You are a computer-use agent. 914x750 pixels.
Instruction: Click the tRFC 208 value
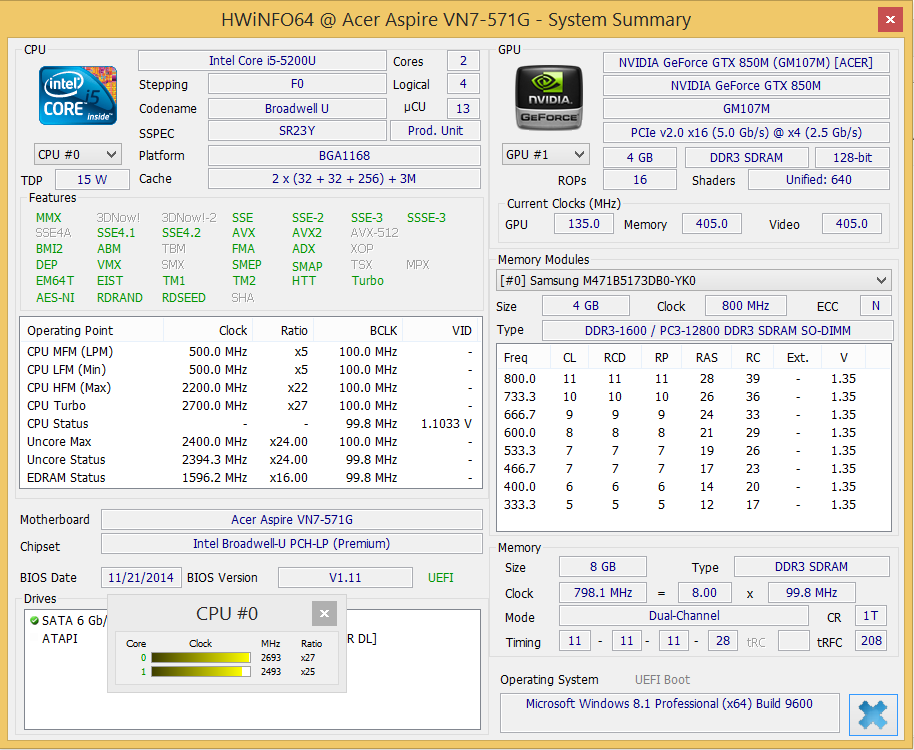point(871,641)
